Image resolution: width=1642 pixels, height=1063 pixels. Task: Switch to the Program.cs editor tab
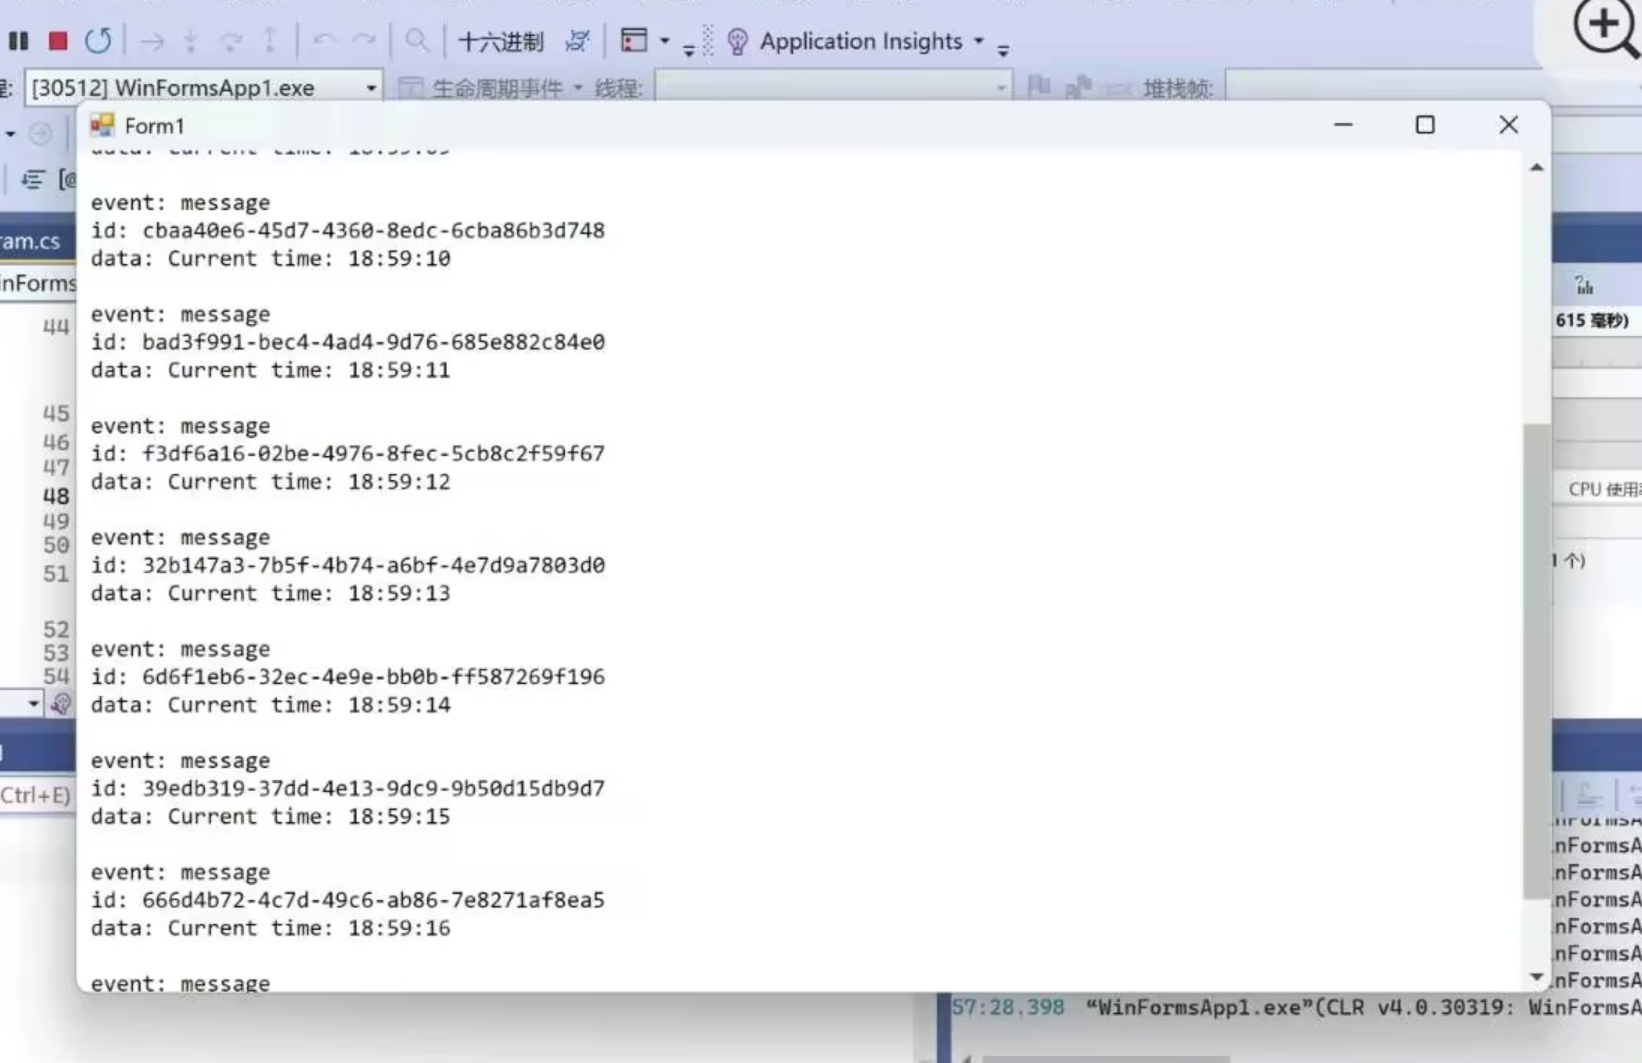(30, 241)
